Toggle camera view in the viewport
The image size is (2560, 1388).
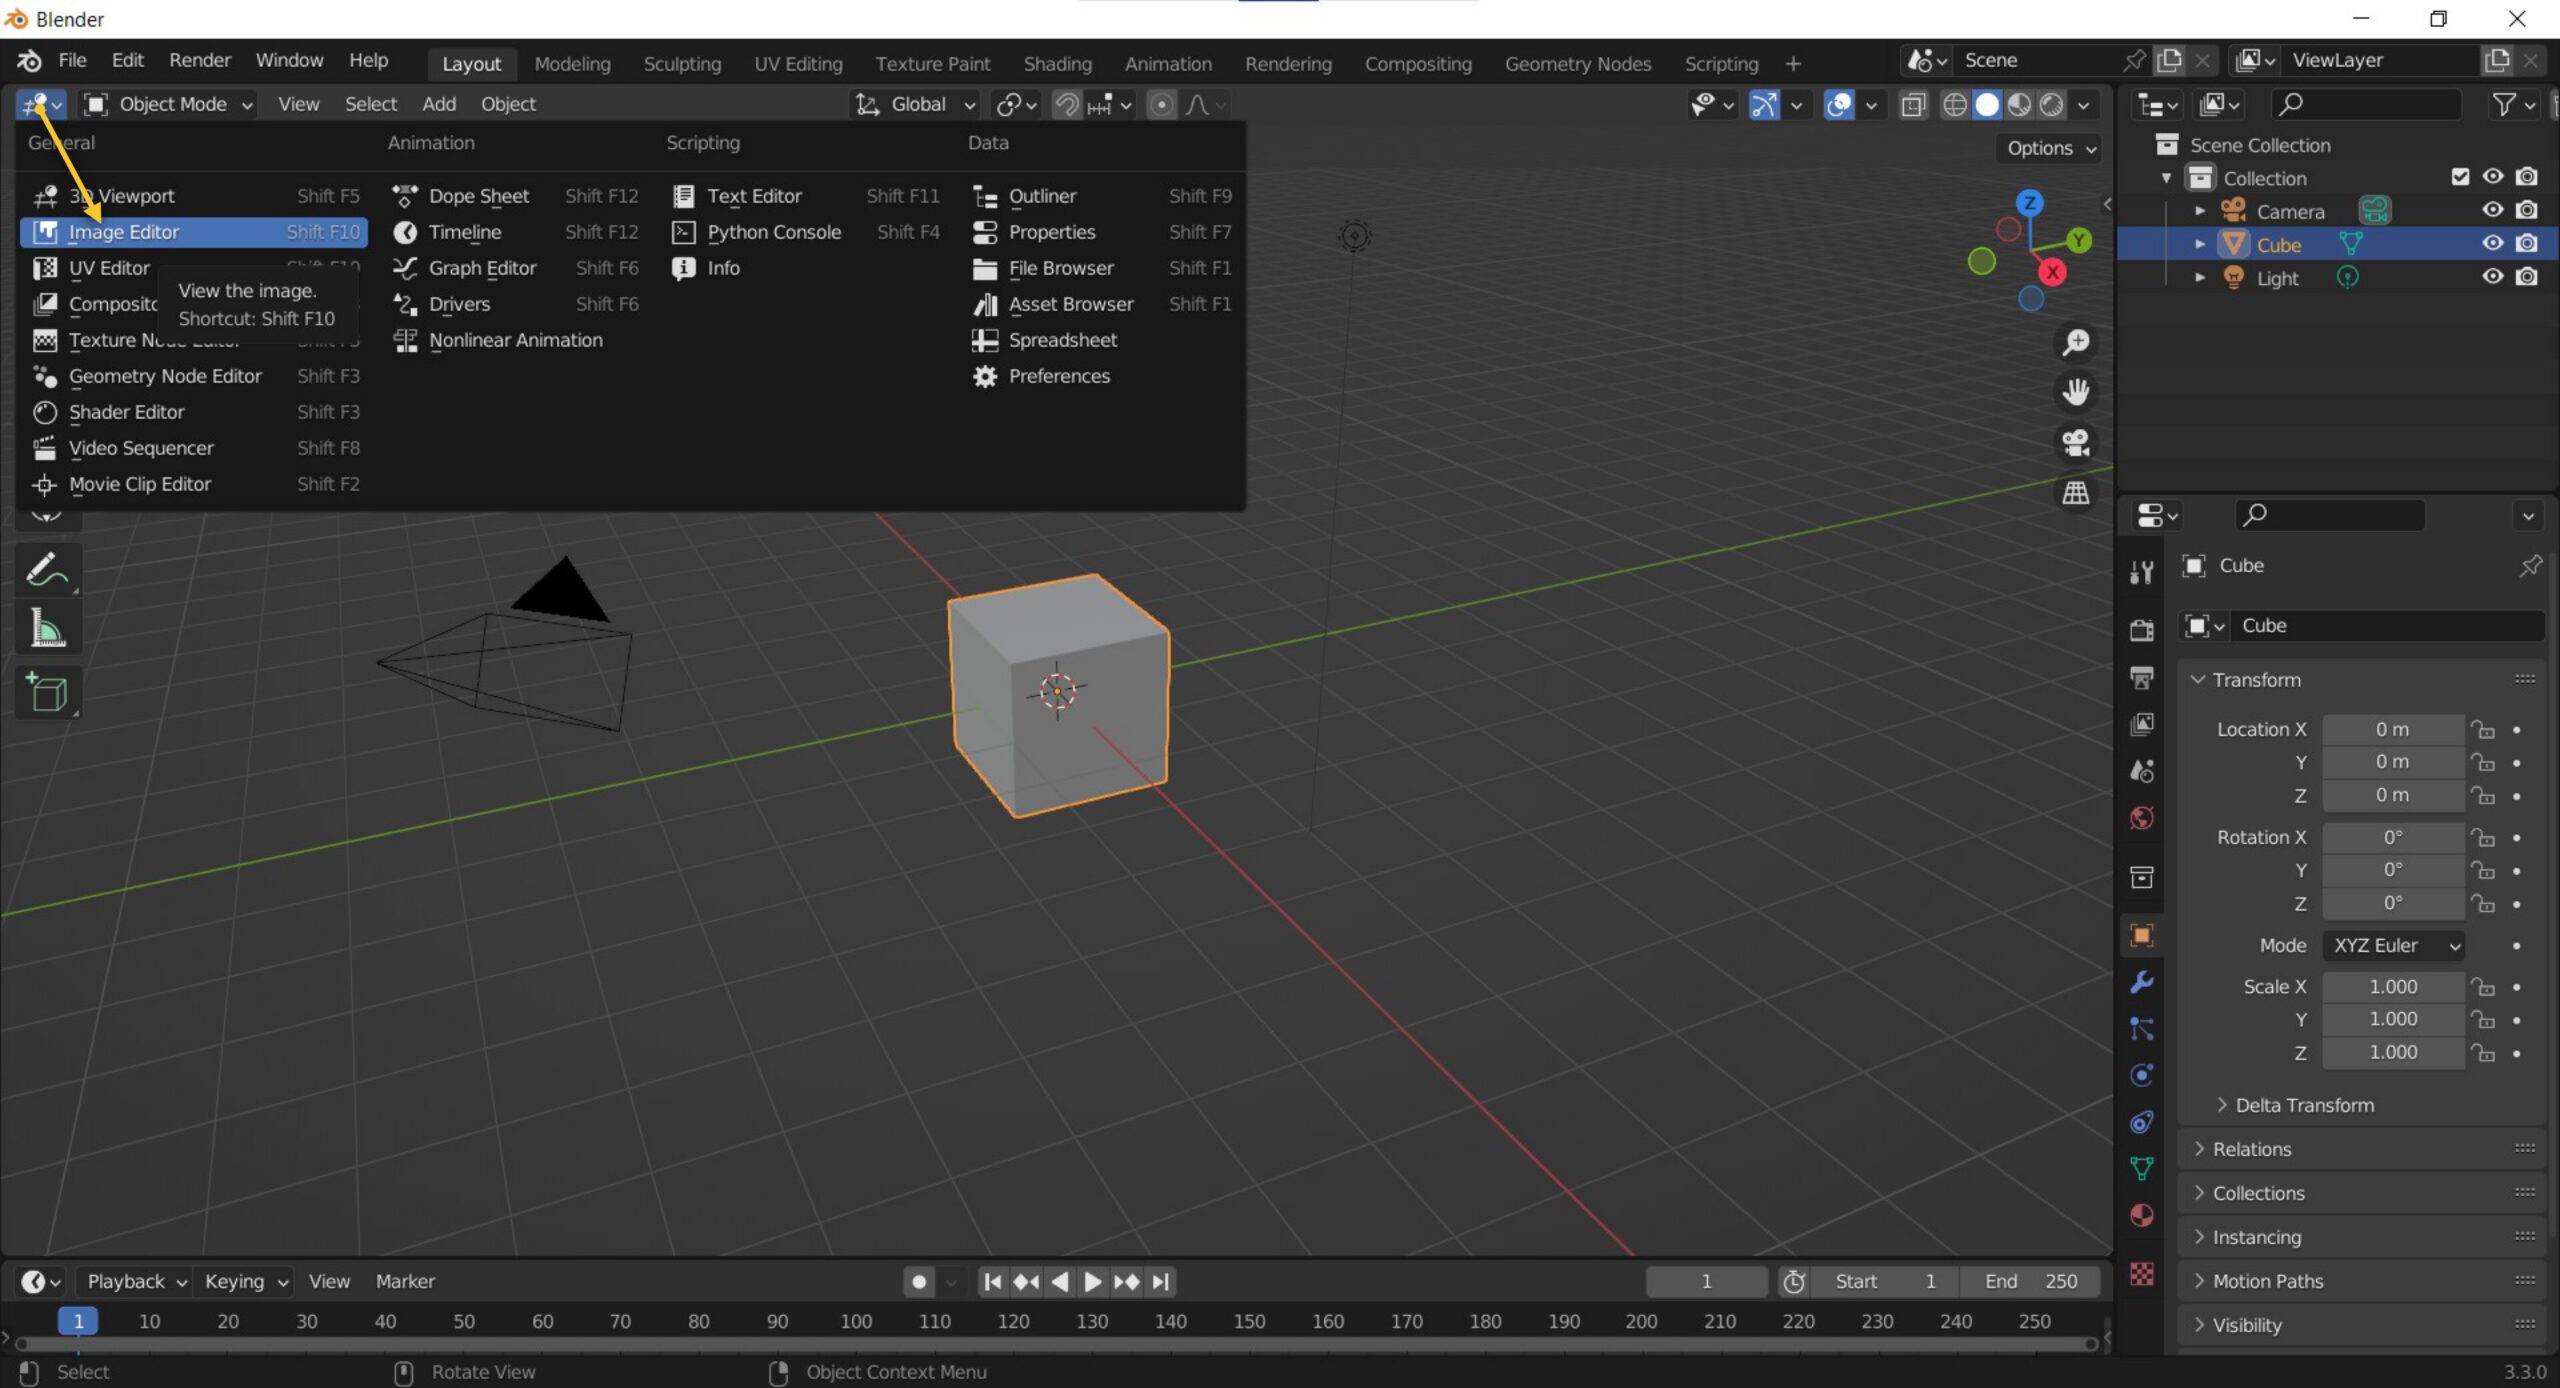click(x=2076, y=442)
